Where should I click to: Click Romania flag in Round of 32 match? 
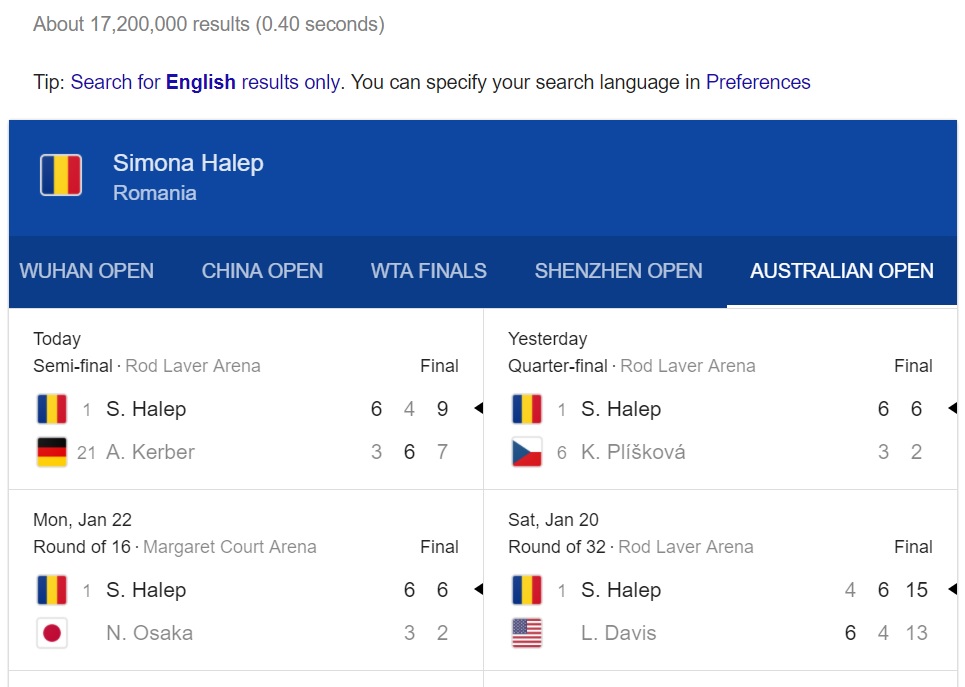tap(527, 590)
